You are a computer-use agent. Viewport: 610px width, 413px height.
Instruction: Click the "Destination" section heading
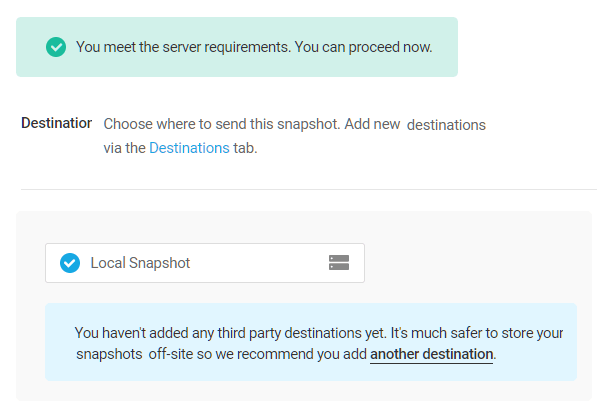(x=57, y=124)
